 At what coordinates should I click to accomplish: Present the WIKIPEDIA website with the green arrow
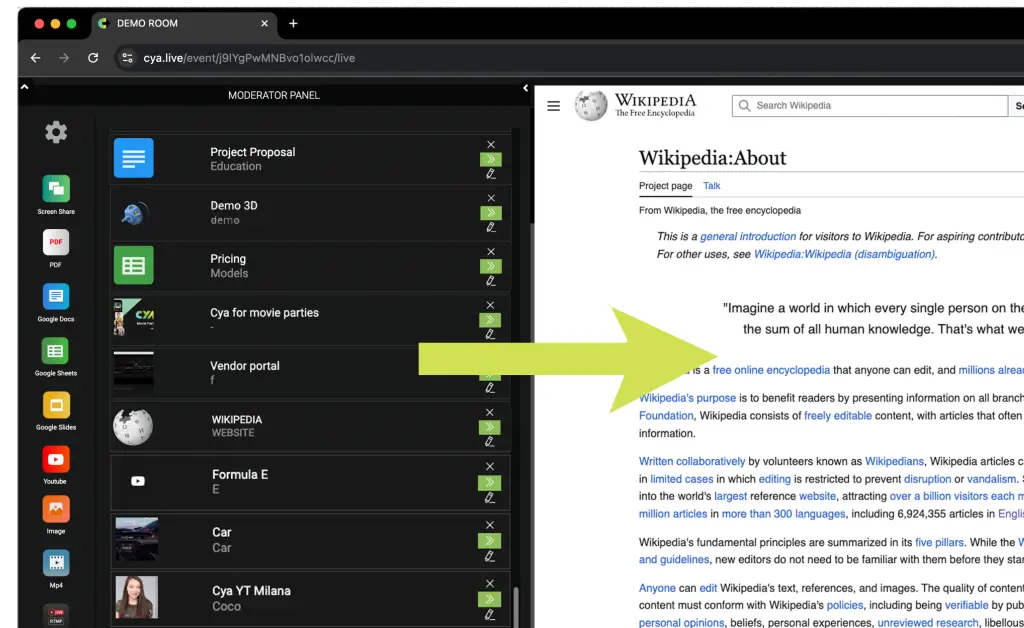[490, 427]
